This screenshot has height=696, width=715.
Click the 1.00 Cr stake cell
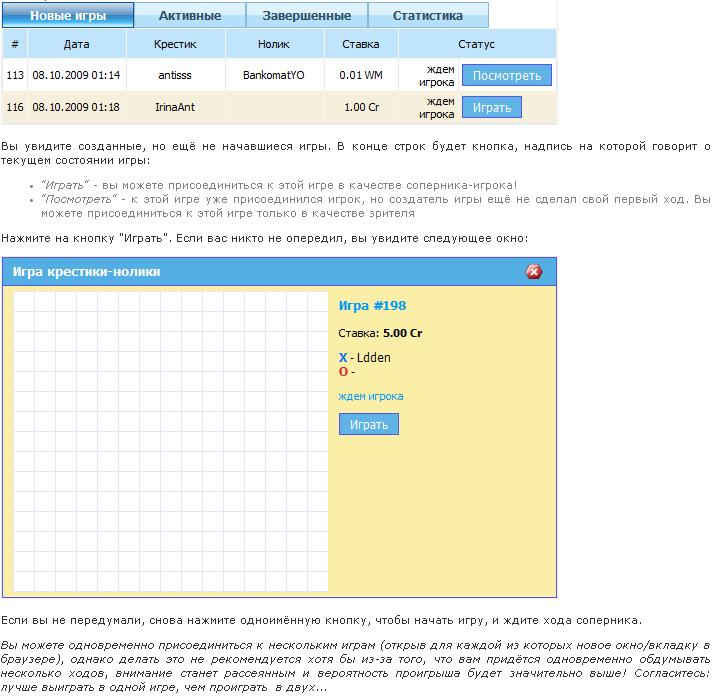[362, 107]
